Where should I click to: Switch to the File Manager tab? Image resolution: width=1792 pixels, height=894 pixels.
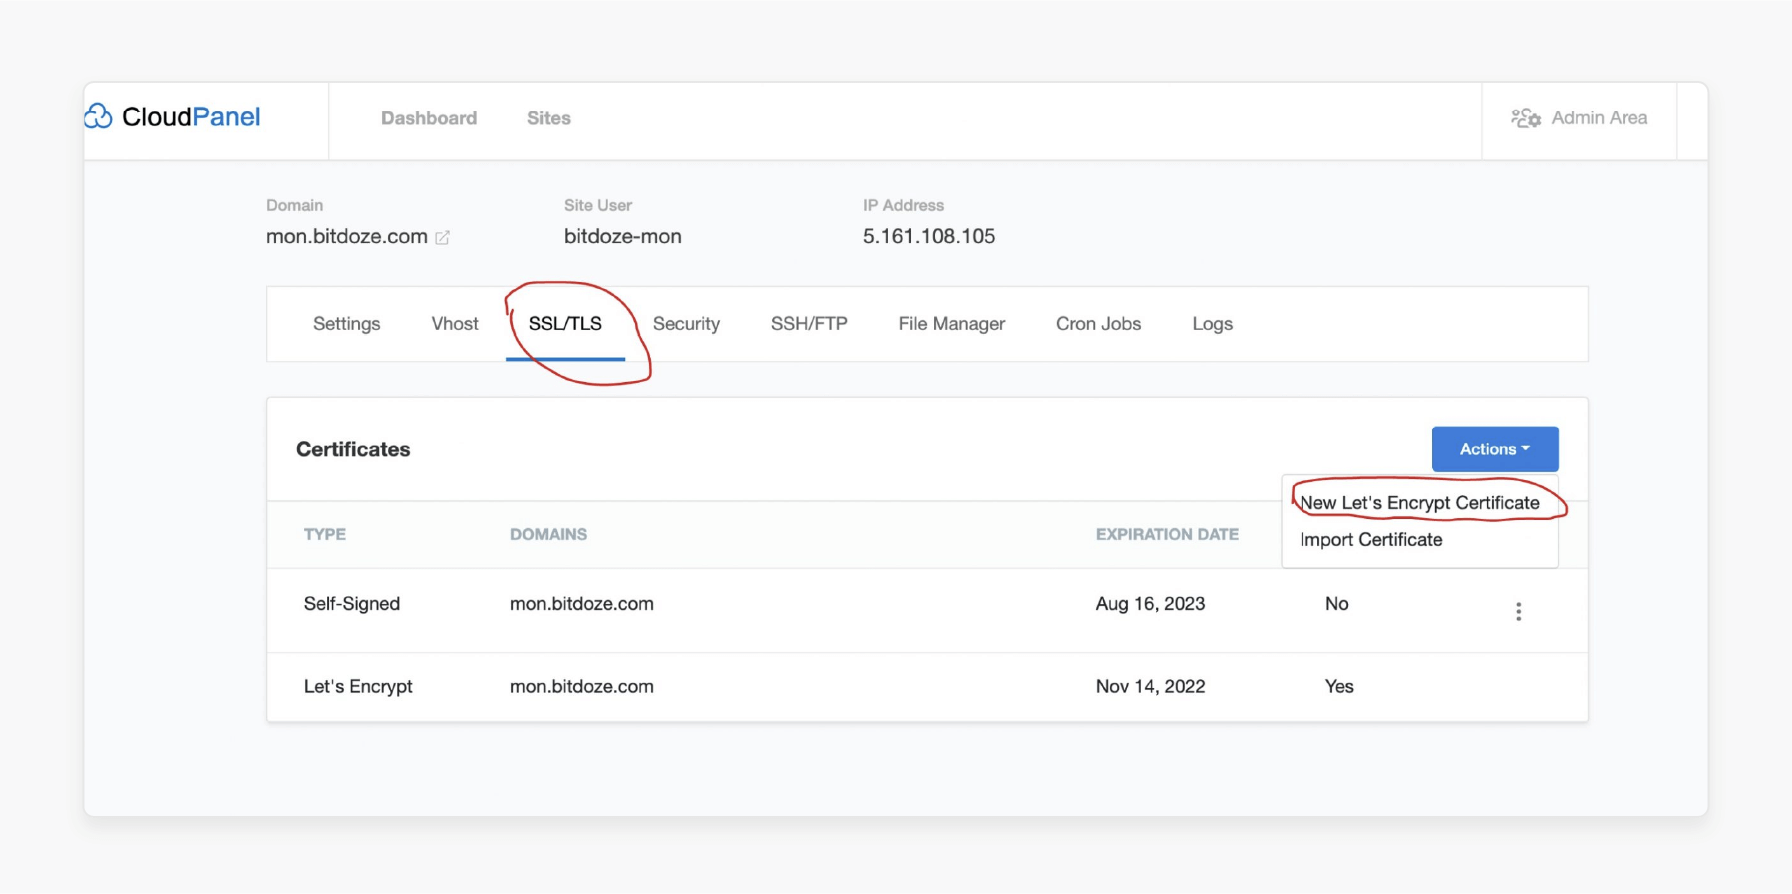(951, 324)
